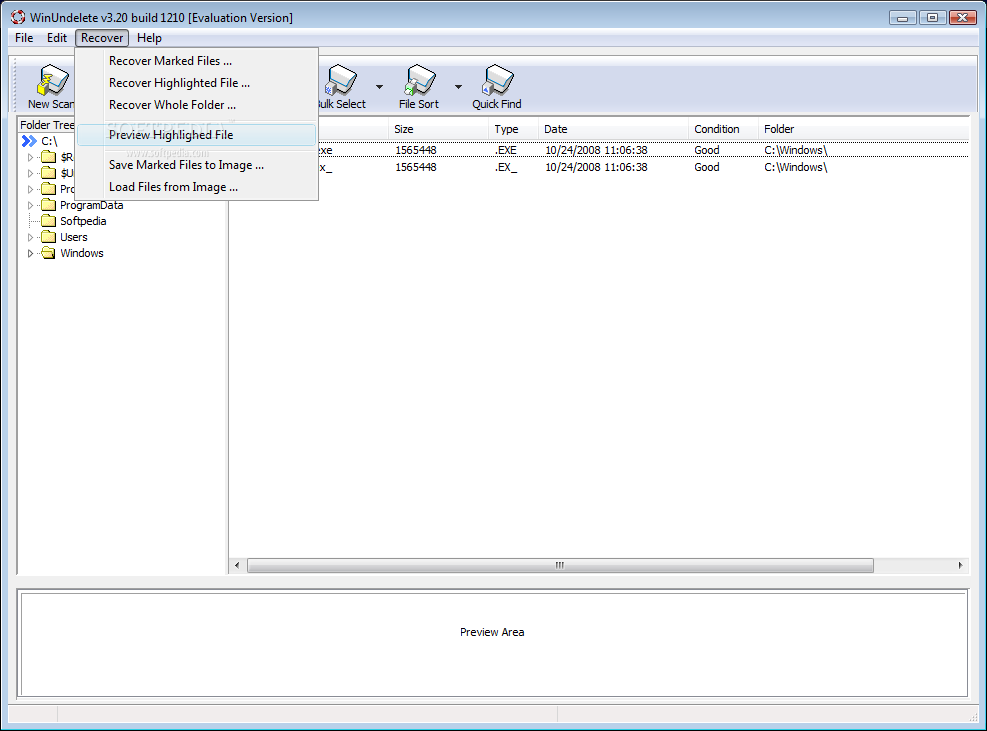The height and width of the screenshot is (731, 987).
Task: Click the Preview Area pane
Action: (494, 643)
